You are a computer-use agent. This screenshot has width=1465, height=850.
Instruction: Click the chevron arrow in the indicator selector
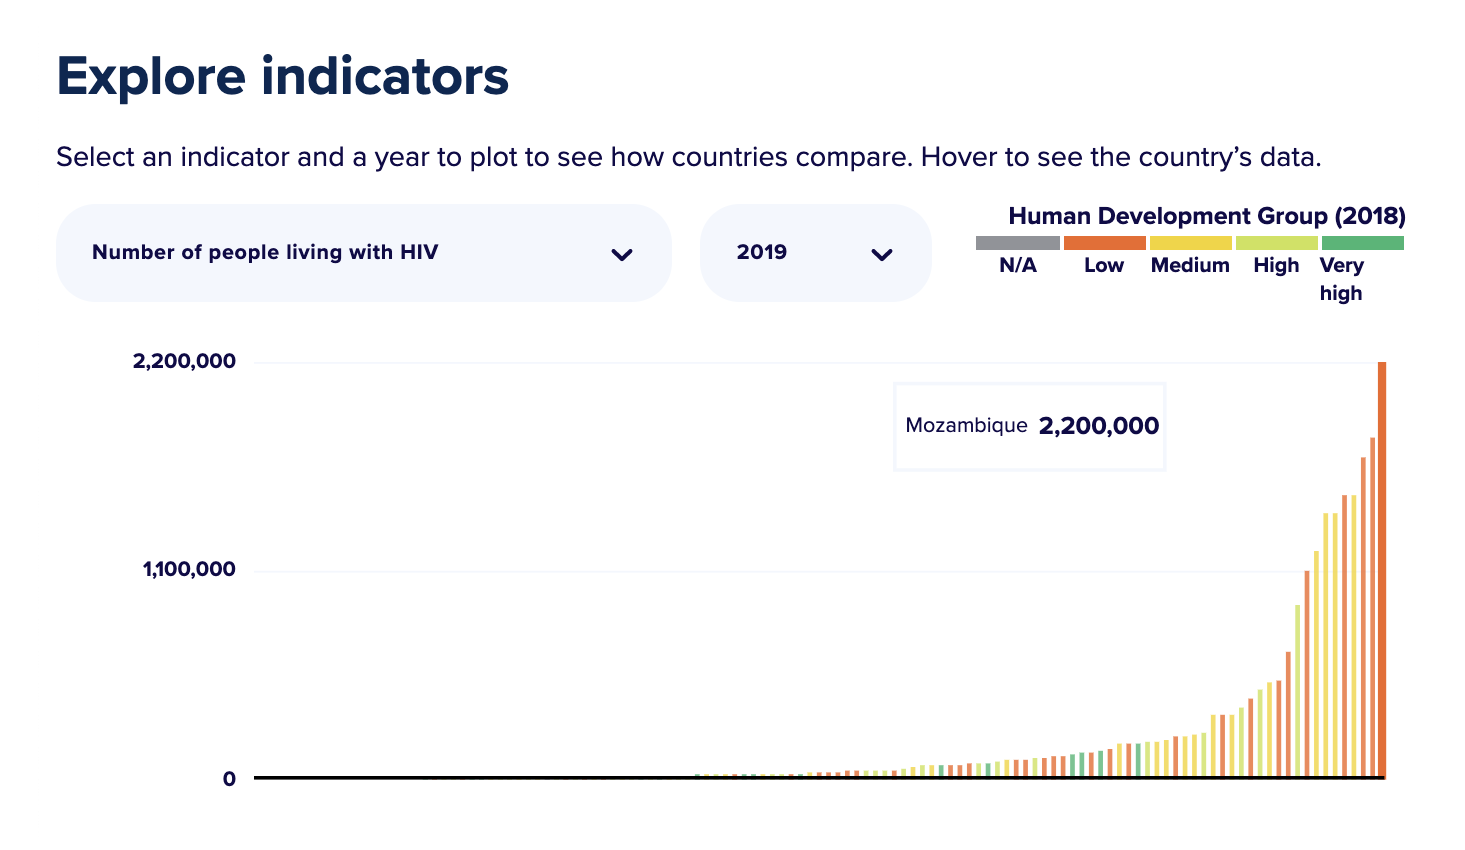622,254
